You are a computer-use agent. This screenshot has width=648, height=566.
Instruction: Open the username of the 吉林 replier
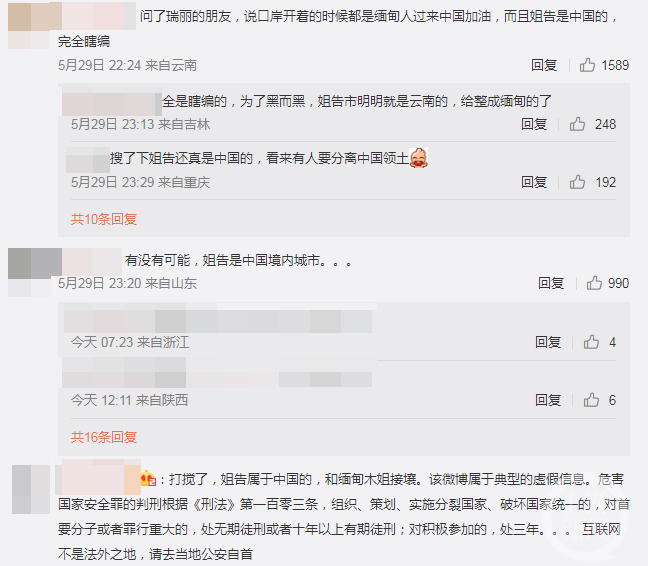click(112, 101)
